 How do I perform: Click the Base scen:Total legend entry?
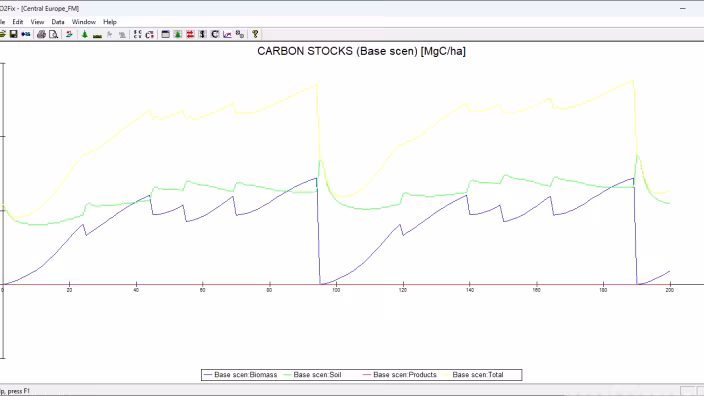(x=473, y=374)
